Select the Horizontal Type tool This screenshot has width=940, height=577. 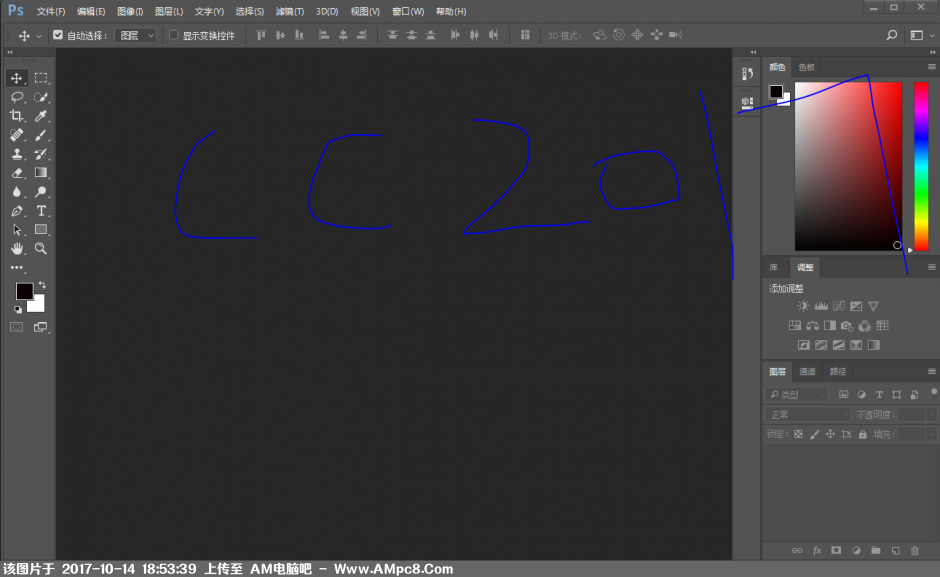[41, 211]
